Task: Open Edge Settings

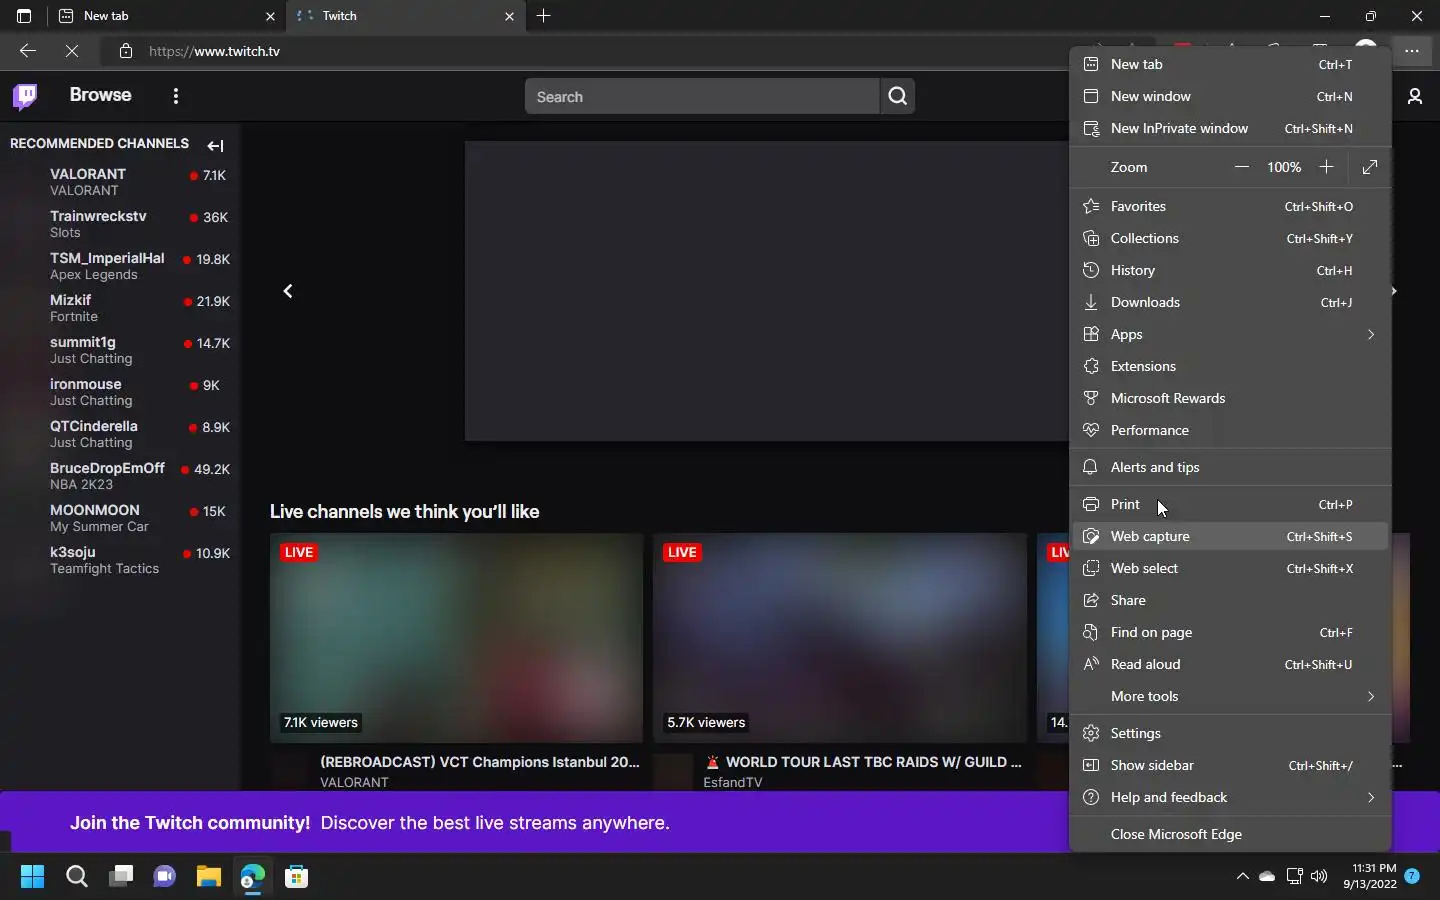Action: 1230,733
